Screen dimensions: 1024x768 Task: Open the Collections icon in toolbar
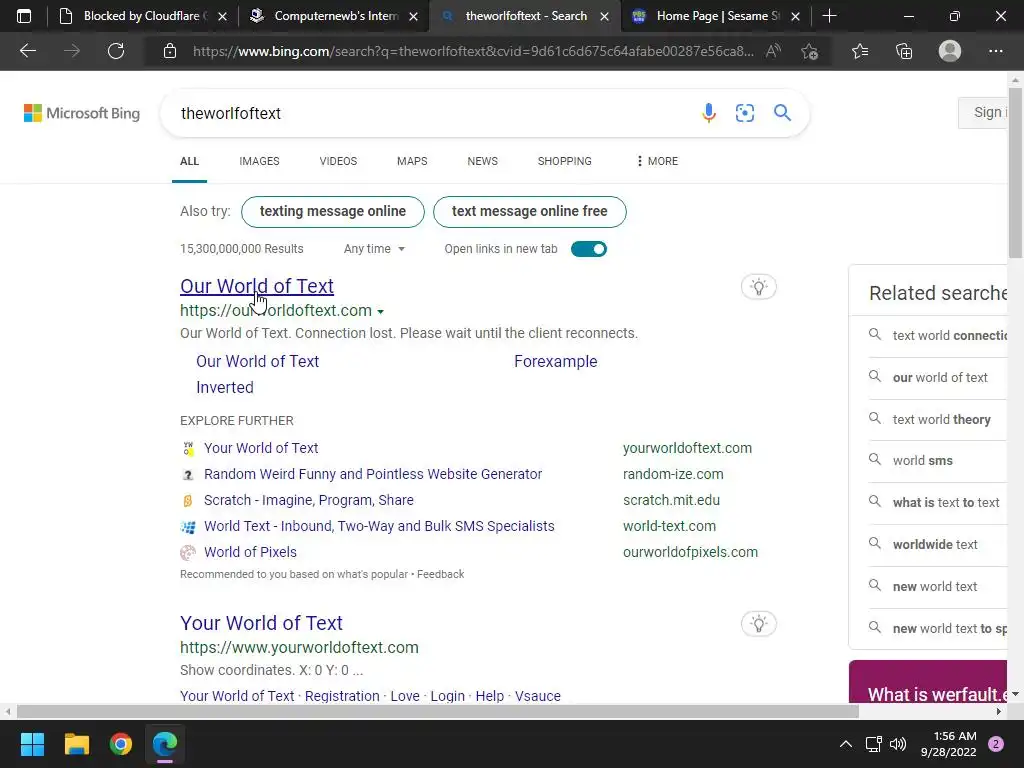[904, 51]
